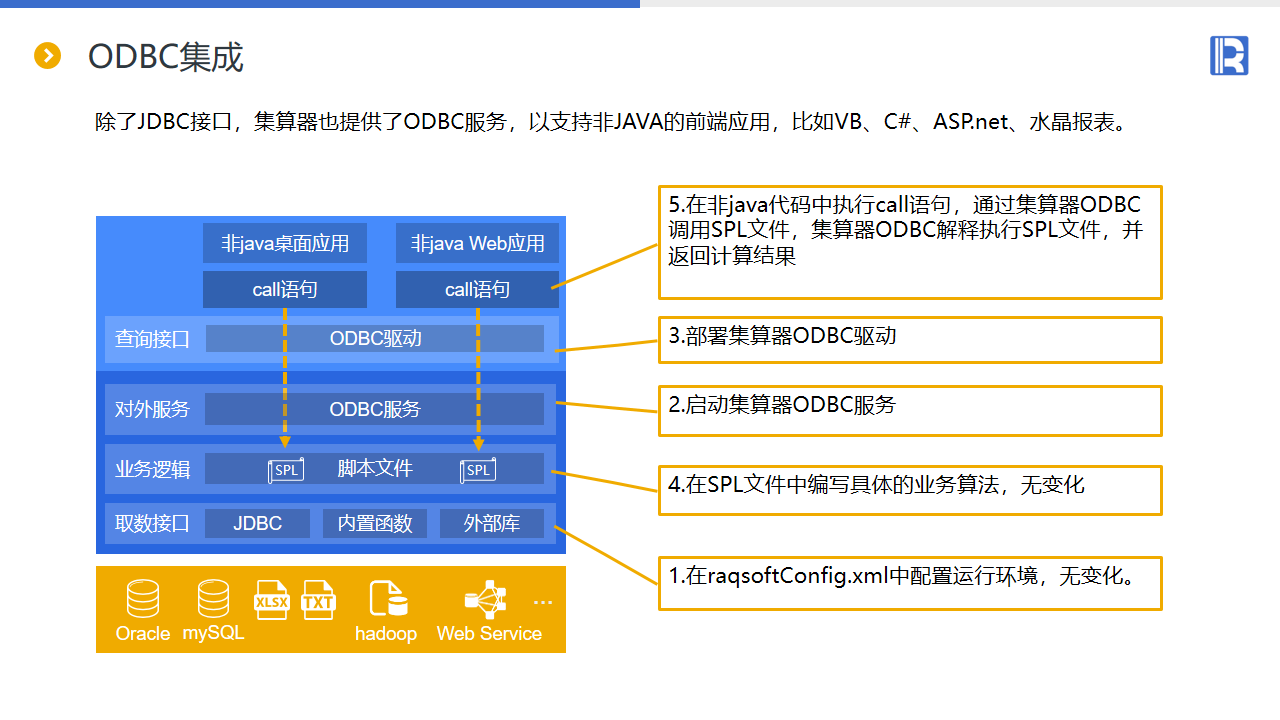The height and width of the screenshot is (720, 1280).
Task: Click the hadoop label text
Action: (x=386, y=634)
